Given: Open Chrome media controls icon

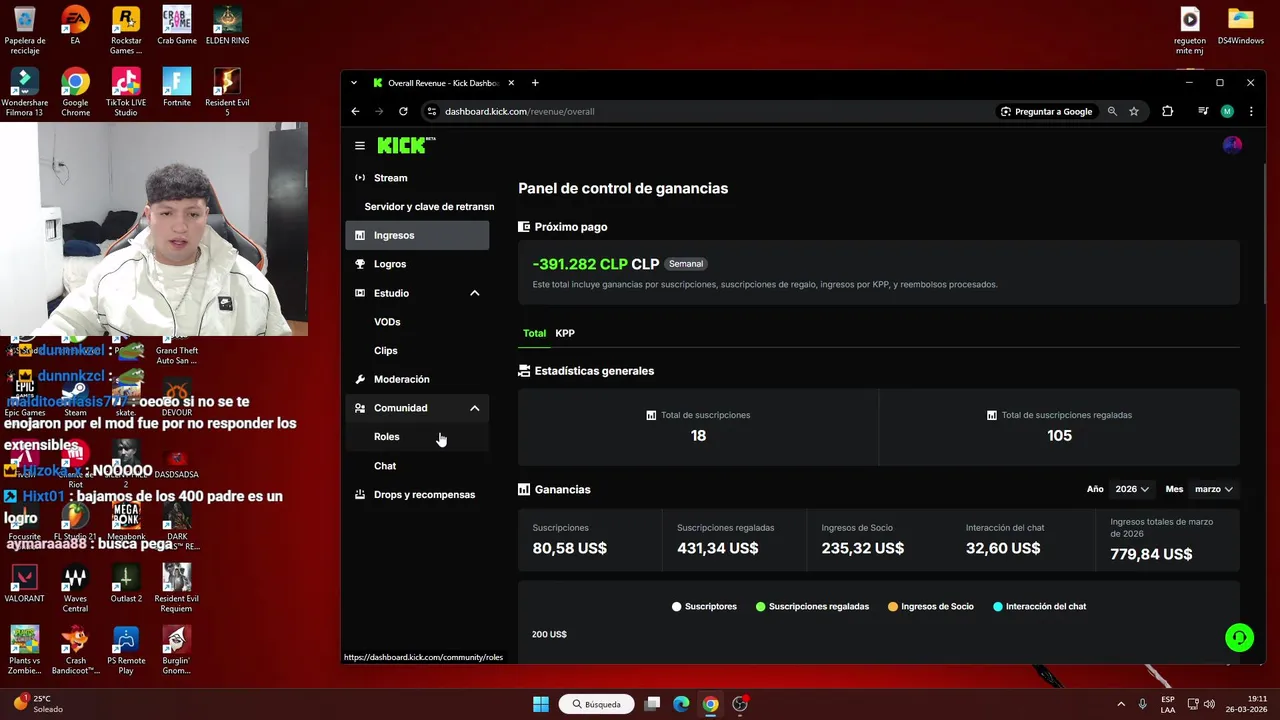Looking at the screenshot, I should tap(1203, 111).
